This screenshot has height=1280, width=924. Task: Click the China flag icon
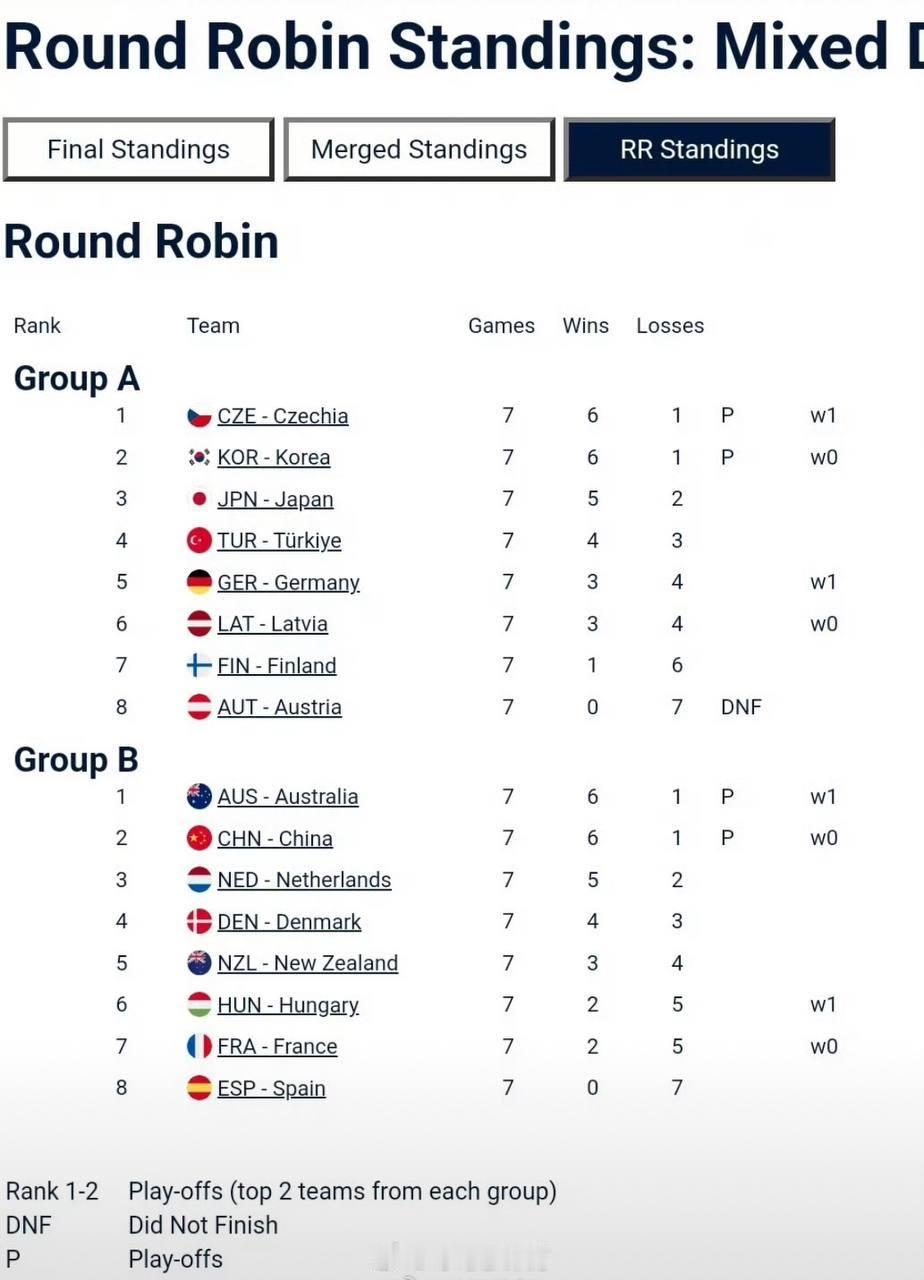[x=199, y=839]
